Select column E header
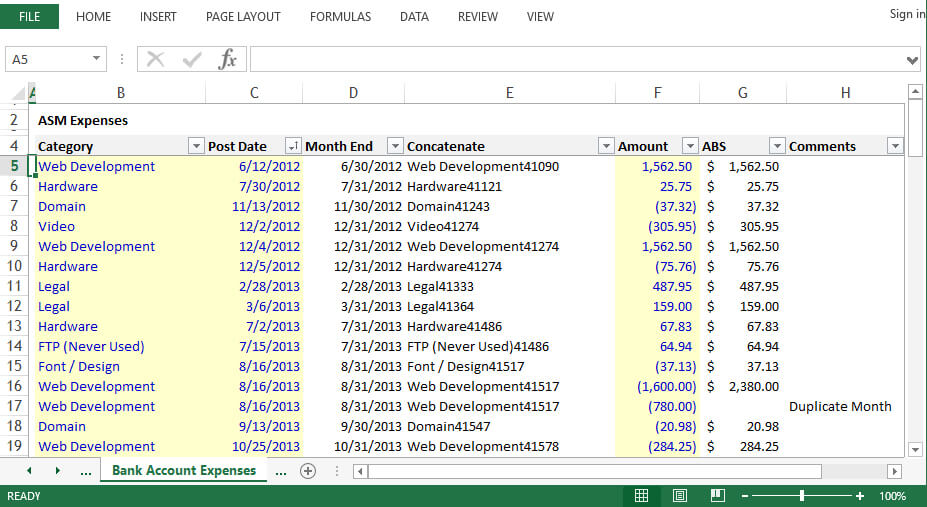 pyautogui.click(x=510, y=93)
